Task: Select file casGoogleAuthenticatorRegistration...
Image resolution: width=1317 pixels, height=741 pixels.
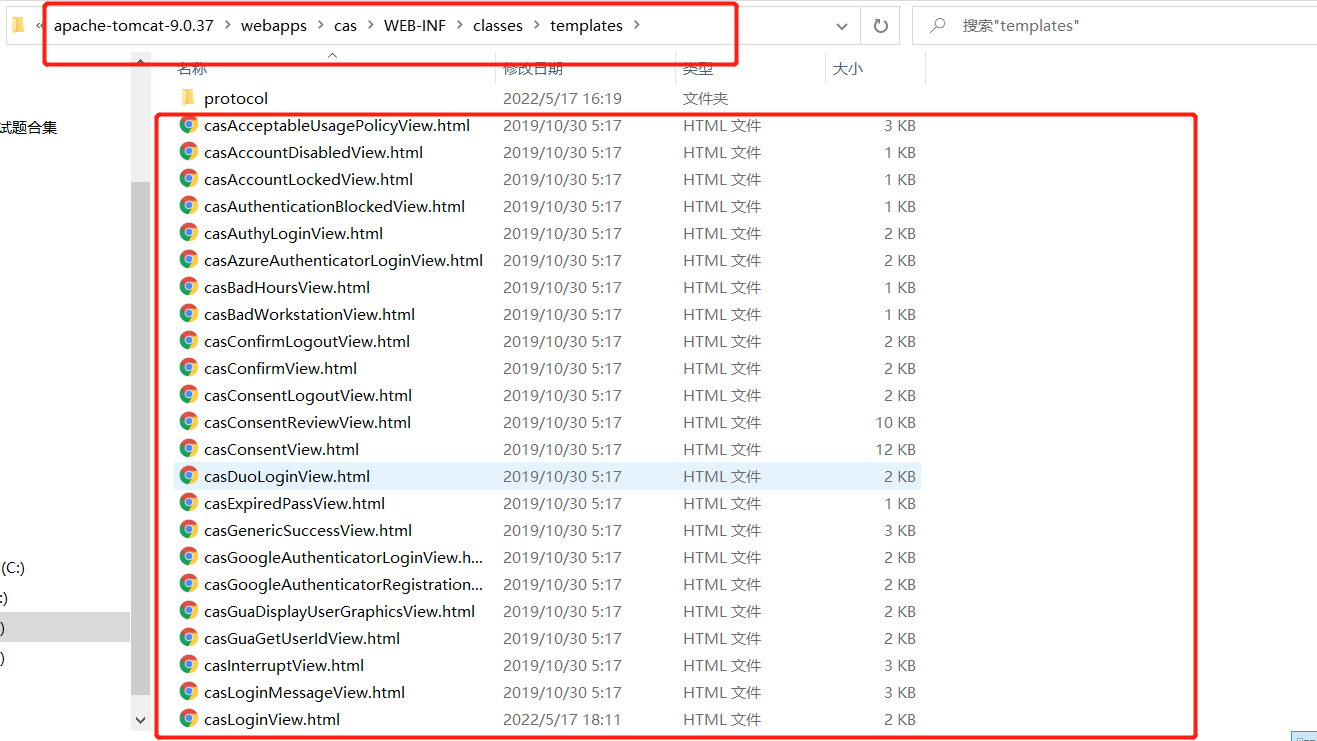Action: pyautogui.click(x=343, y=584)
